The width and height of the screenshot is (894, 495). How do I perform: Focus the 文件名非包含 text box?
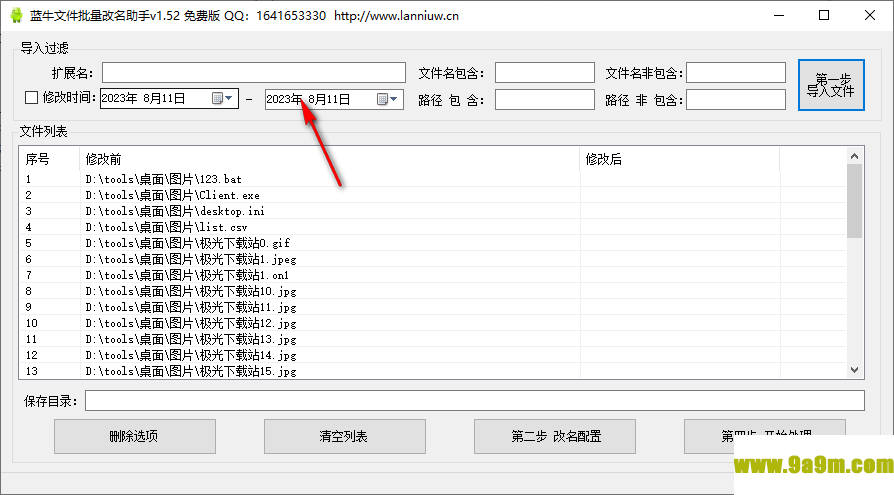click(735, 73)
